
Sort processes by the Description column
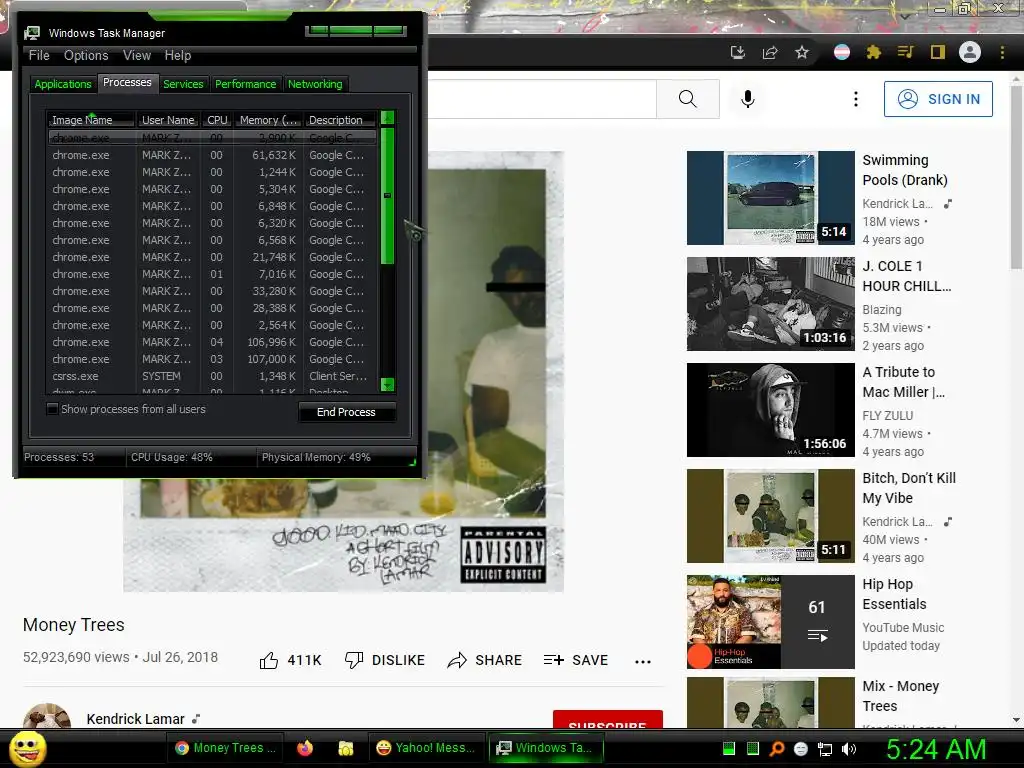point(340,120)
